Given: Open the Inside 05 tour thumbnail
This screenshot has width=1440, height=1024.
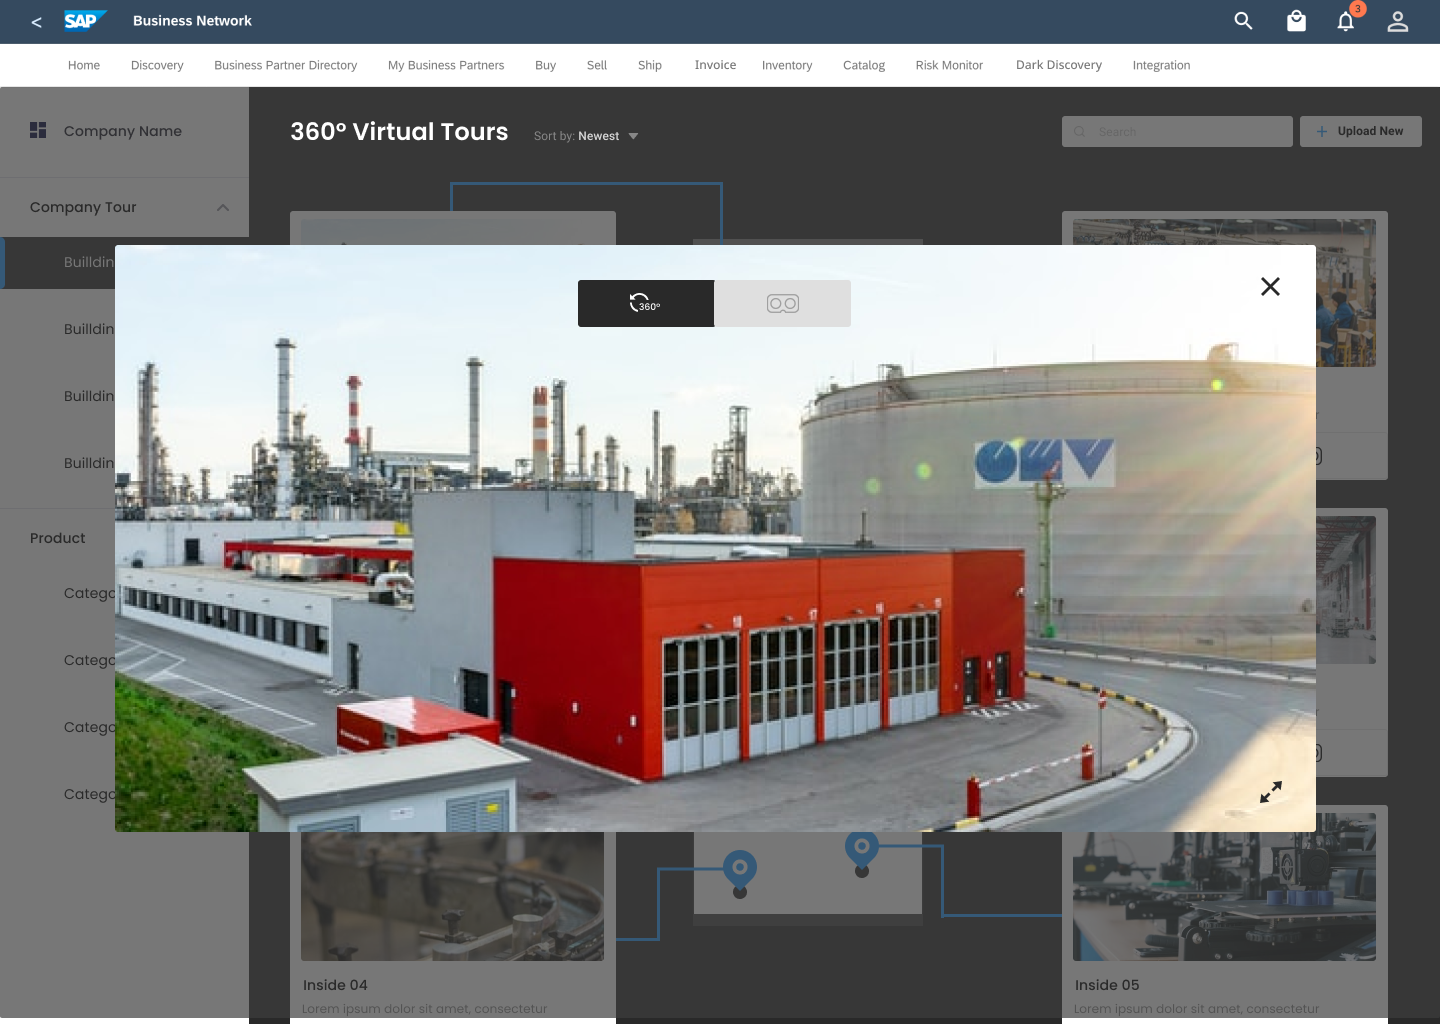Looking at the screenshot, I should (1224, 887).
